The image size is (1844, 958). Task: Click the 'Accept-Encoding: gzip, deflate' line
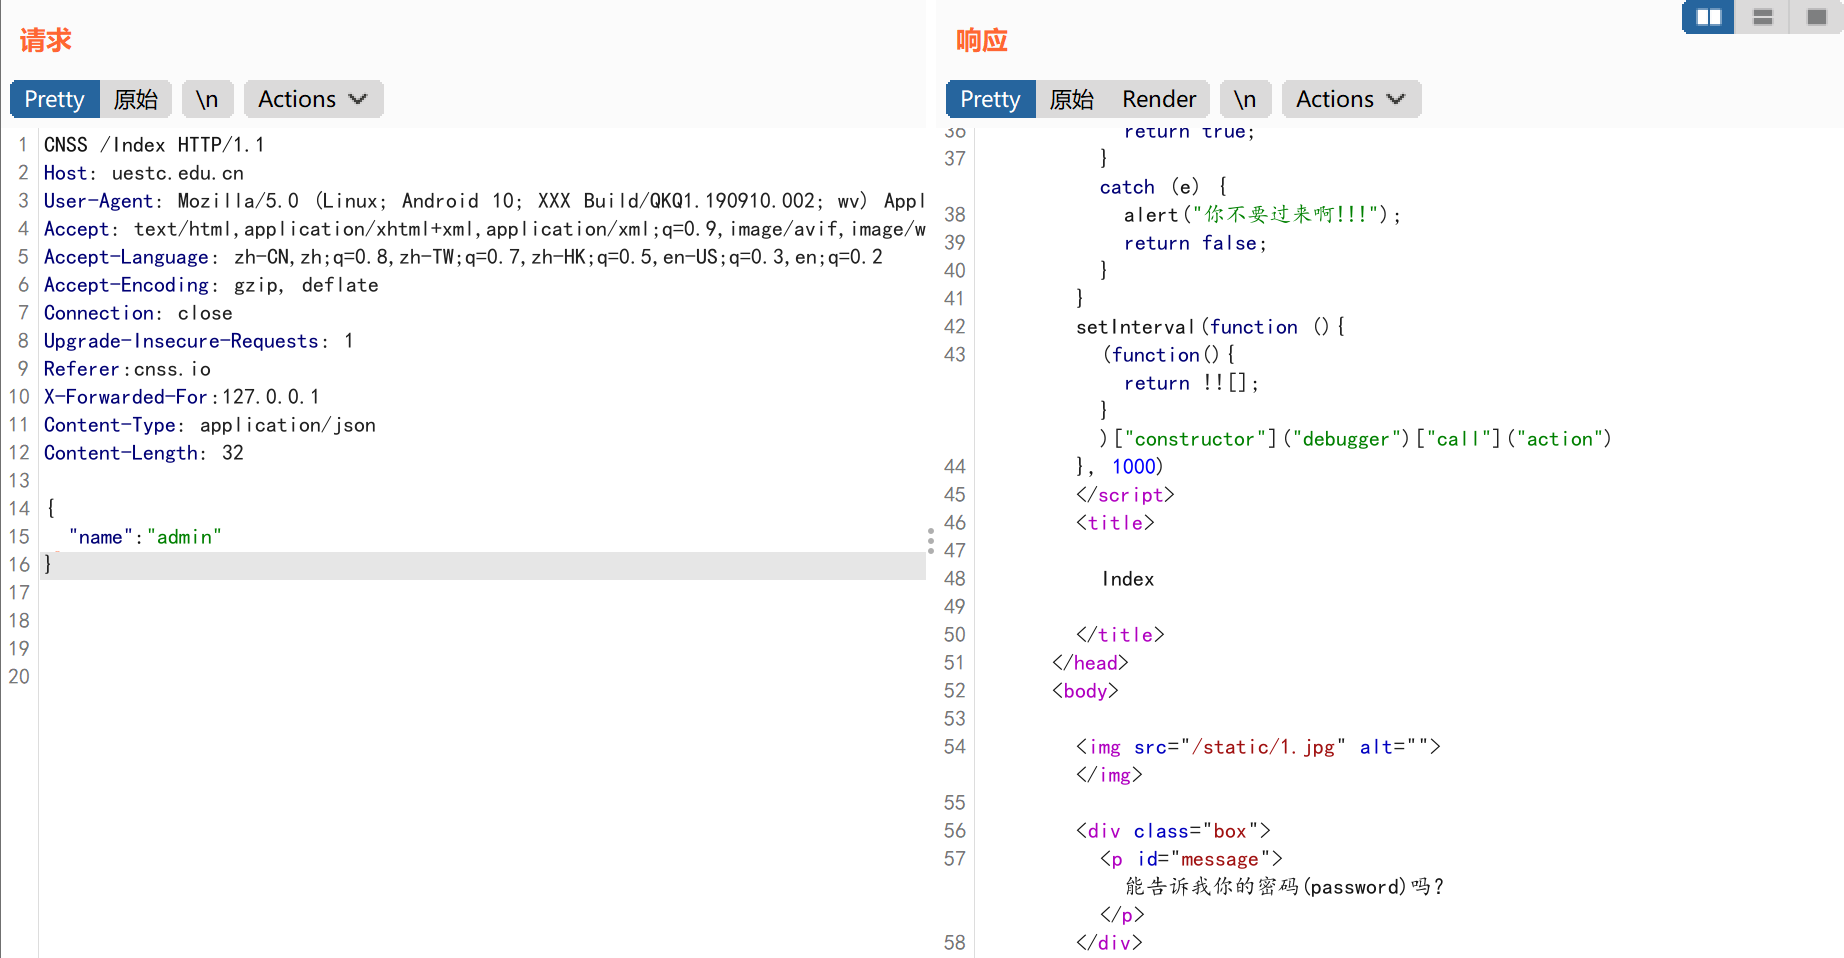(211, 285)
